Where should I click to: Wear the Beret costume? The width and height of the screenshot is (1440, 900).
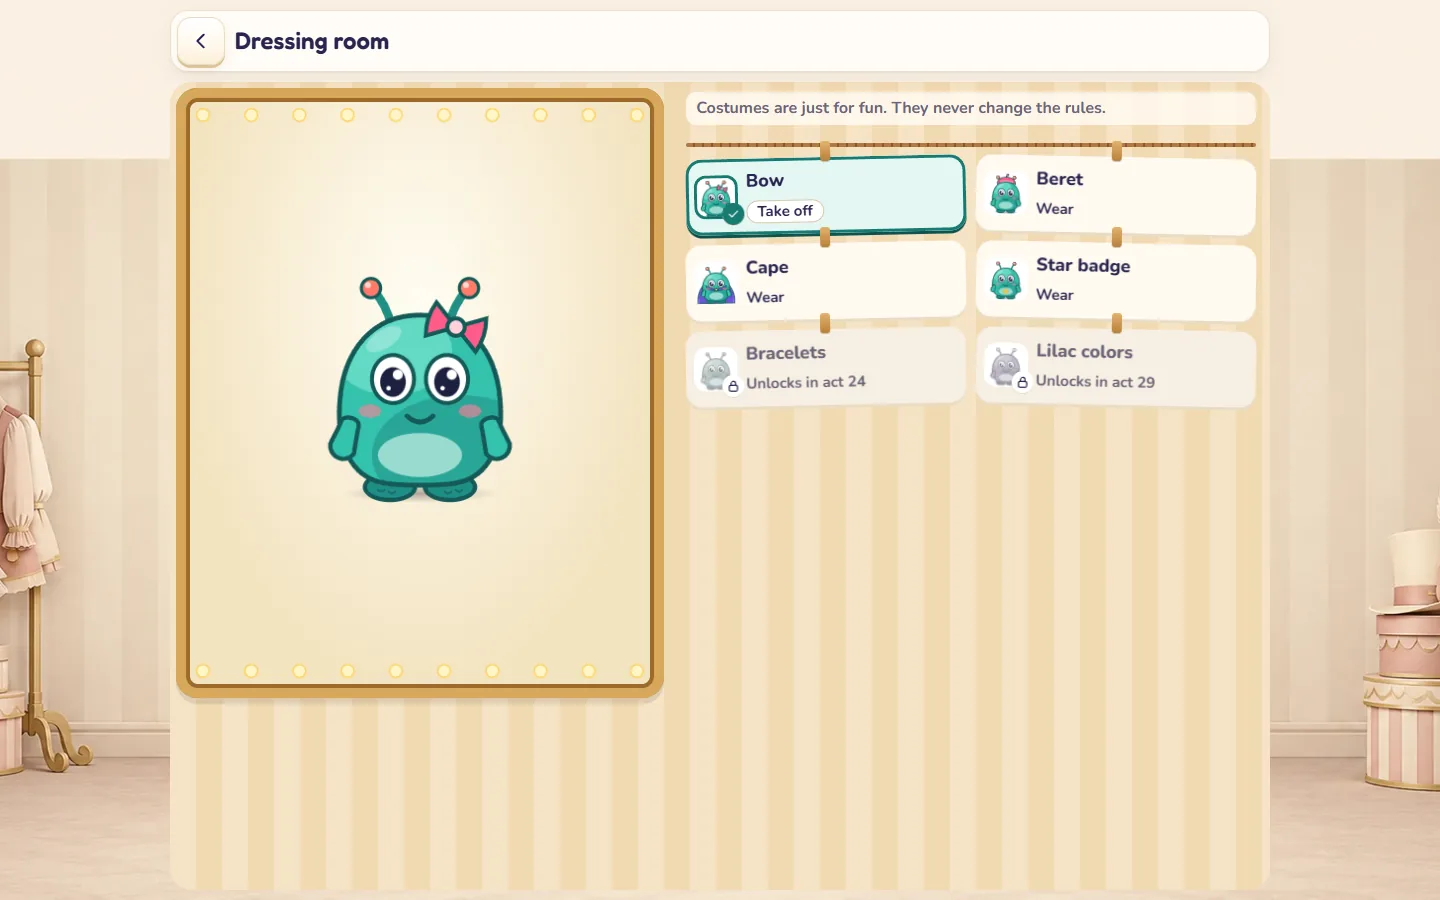point(1055,209)
